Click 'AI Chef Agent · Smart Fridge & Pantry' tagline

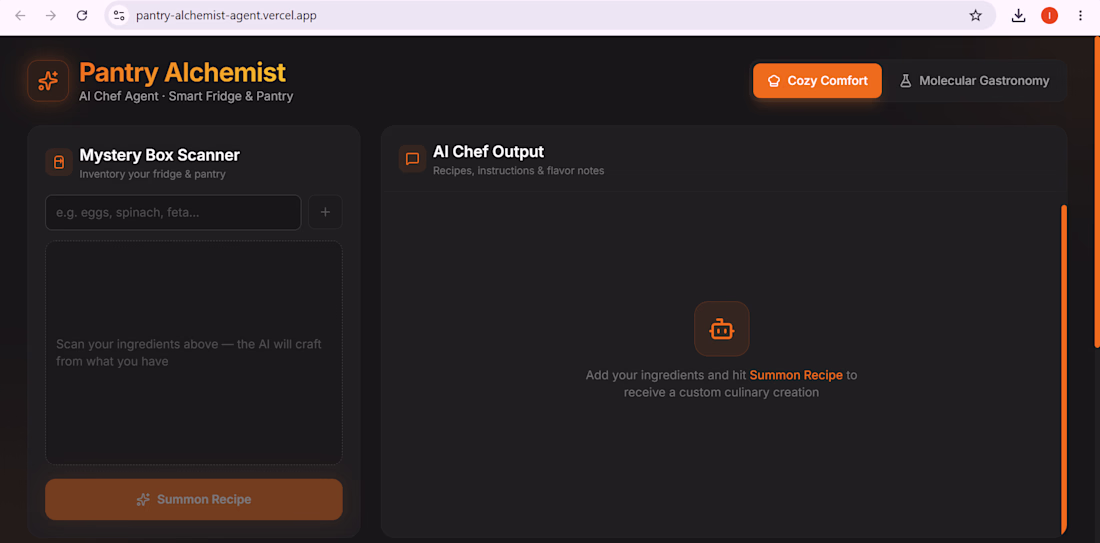tap(186, 96)
